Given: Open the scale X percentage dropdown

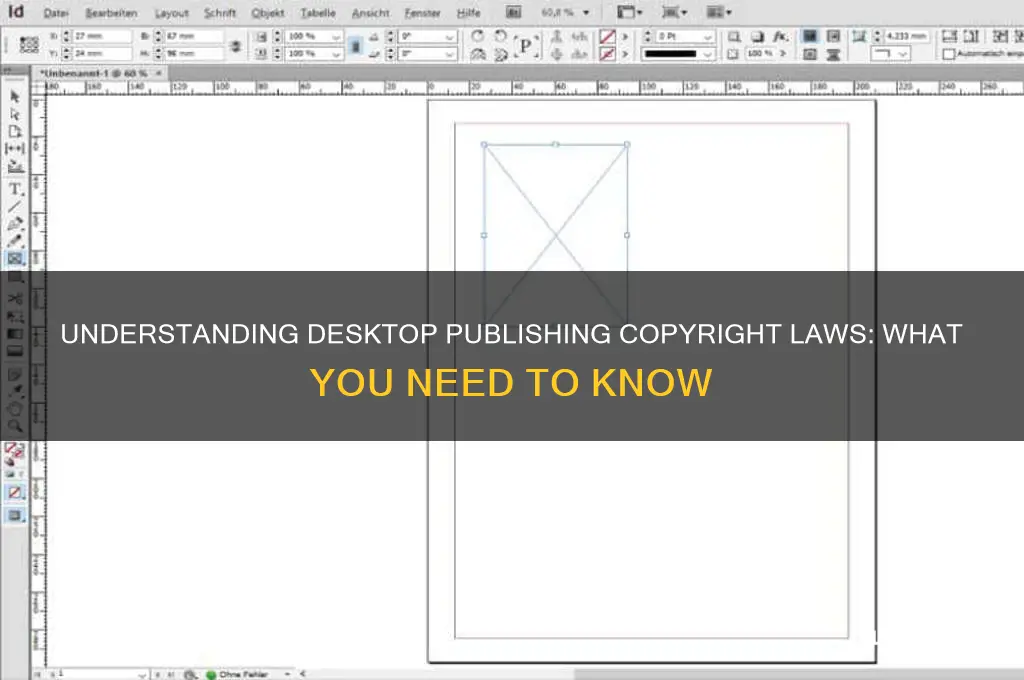Looking at the screenshot, I should coord(336,37).
